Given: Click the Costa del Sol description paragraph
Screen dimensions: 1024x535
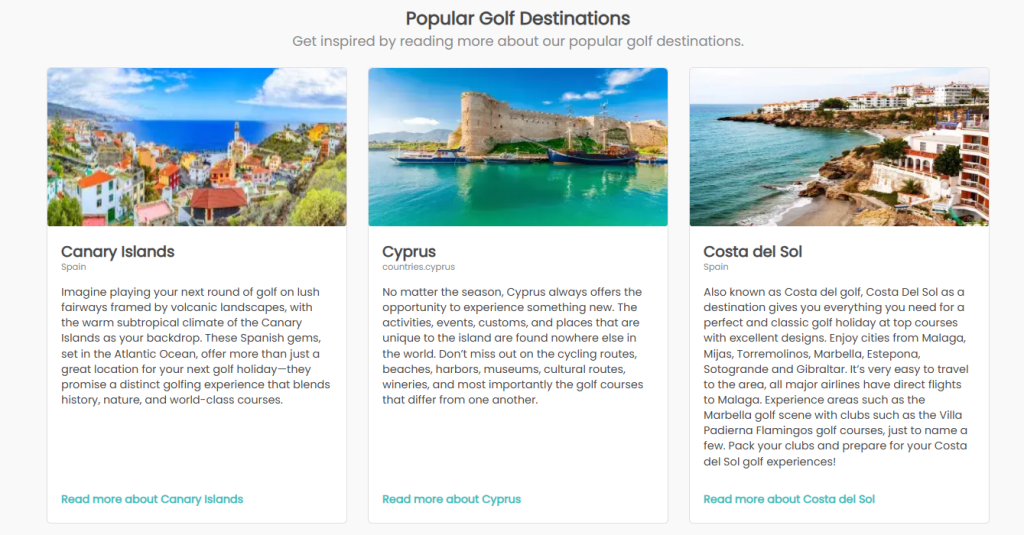Looking at the screenshot, I should (835, 377).
